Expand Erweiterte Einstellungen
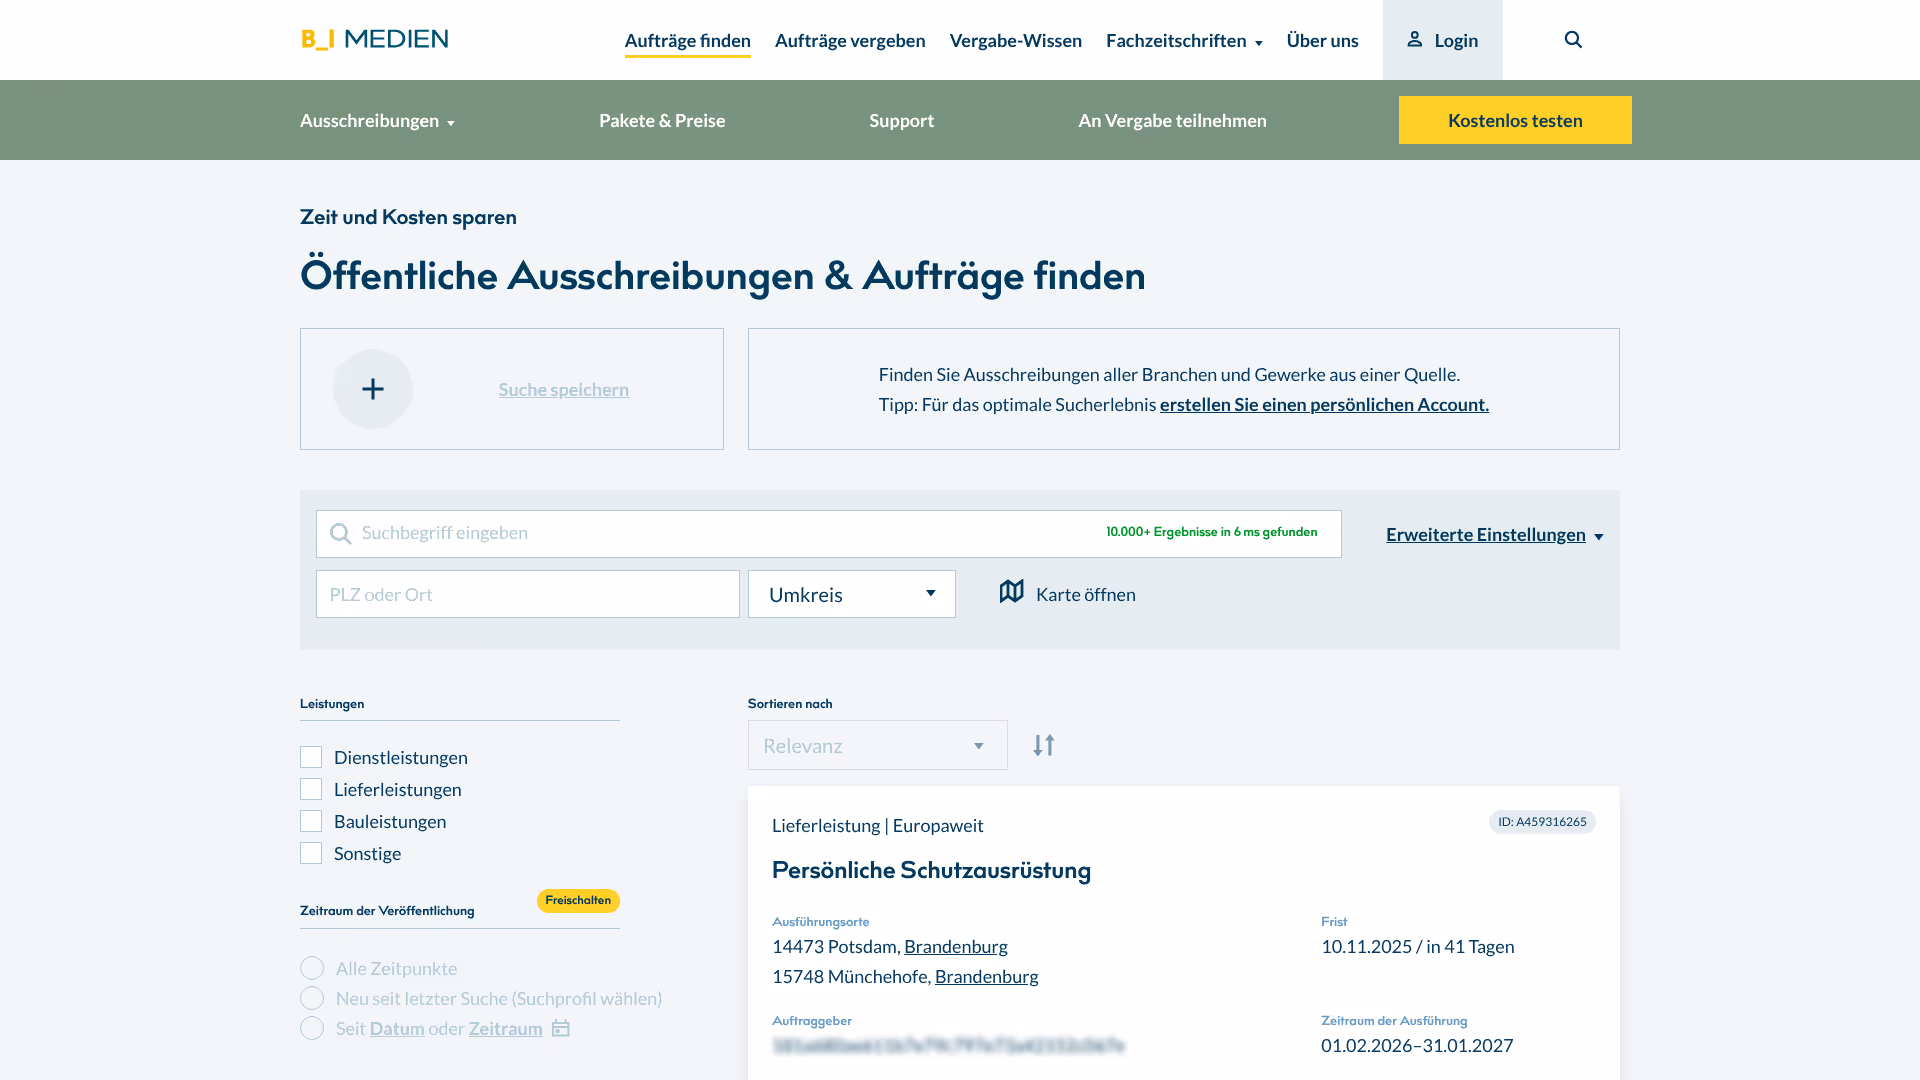This screenshot has width=1920, height=1080. pyautogui.click(x=1486, y=534)
